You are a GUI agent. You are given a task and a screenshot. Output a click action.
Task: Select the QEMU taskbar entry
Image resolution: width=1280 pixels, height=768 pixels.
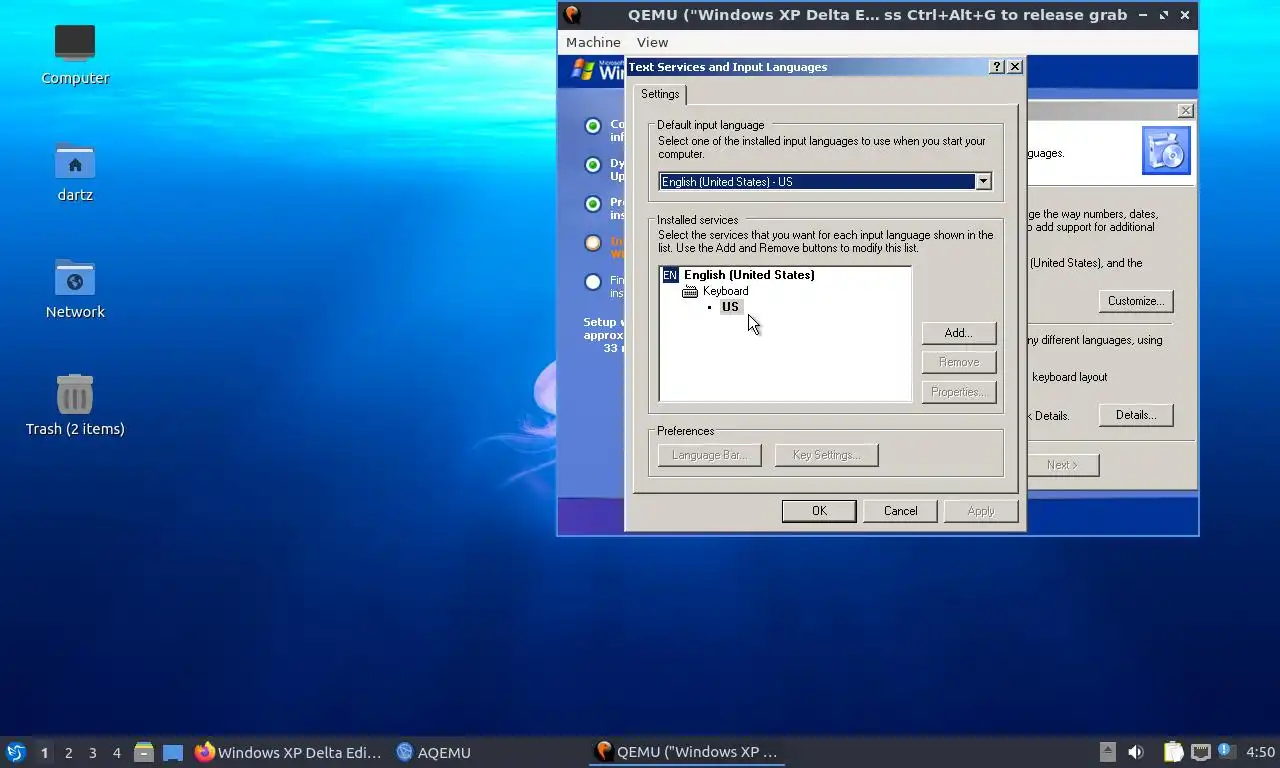pyautogui.click(x=687, y=752)
